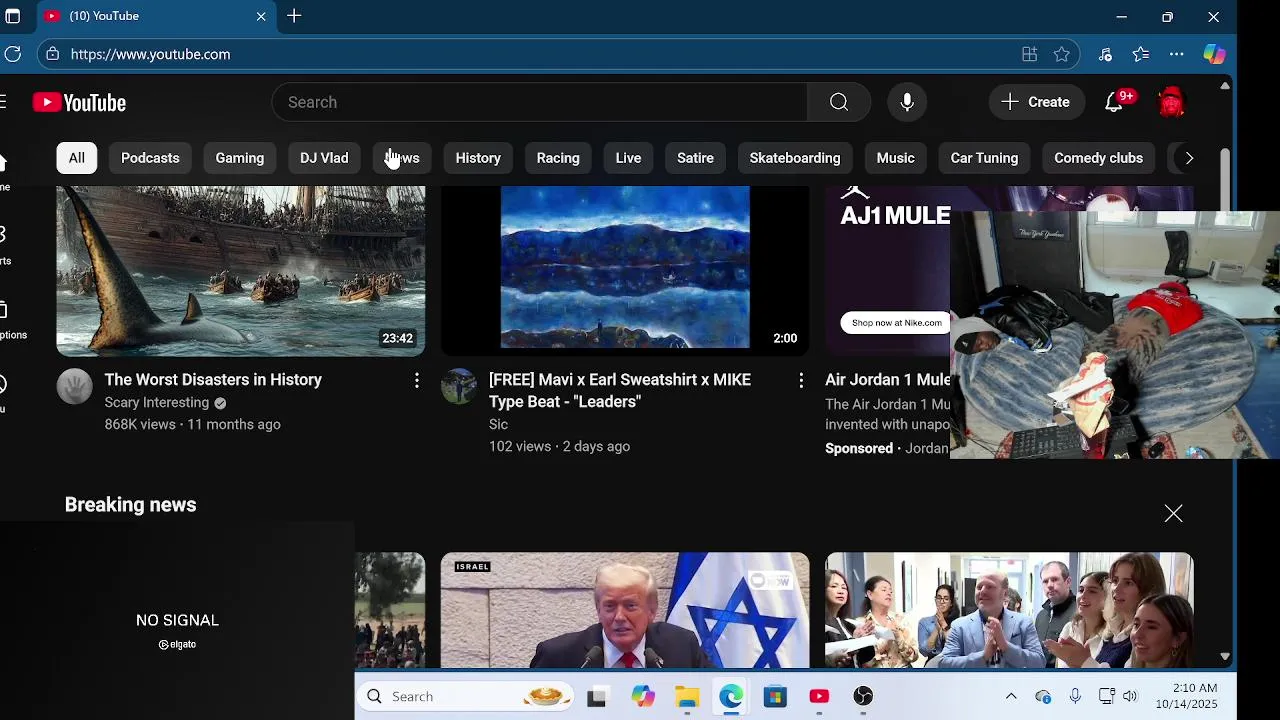The image size is (1280, 720).
Task: Open Mavi x Earl Sweatshirt type beat title
Action: [x=620, y=390]
